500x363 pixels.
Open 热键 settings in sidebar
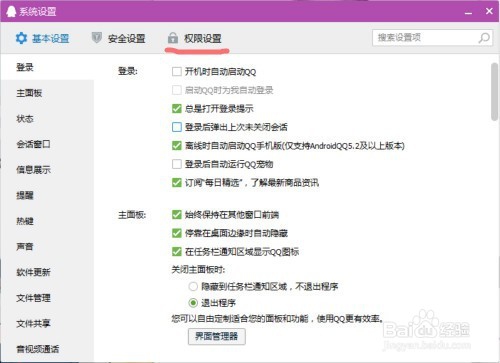point(47,221)
